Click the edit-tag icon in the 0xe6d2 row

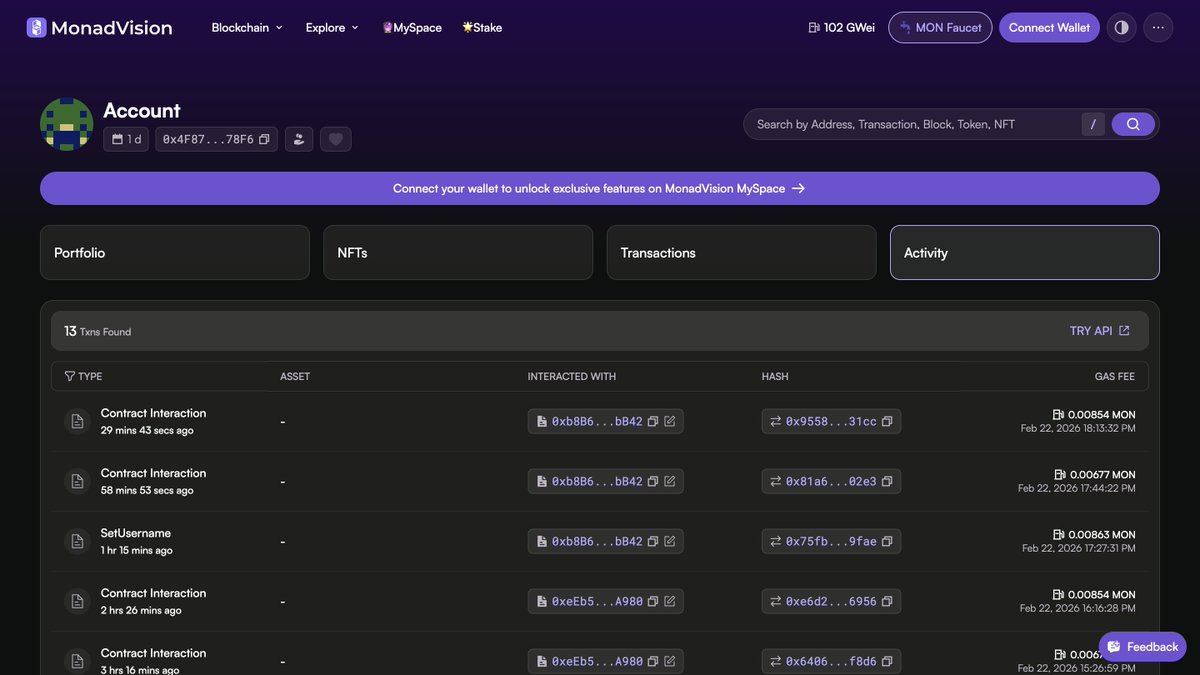(670, 602)
